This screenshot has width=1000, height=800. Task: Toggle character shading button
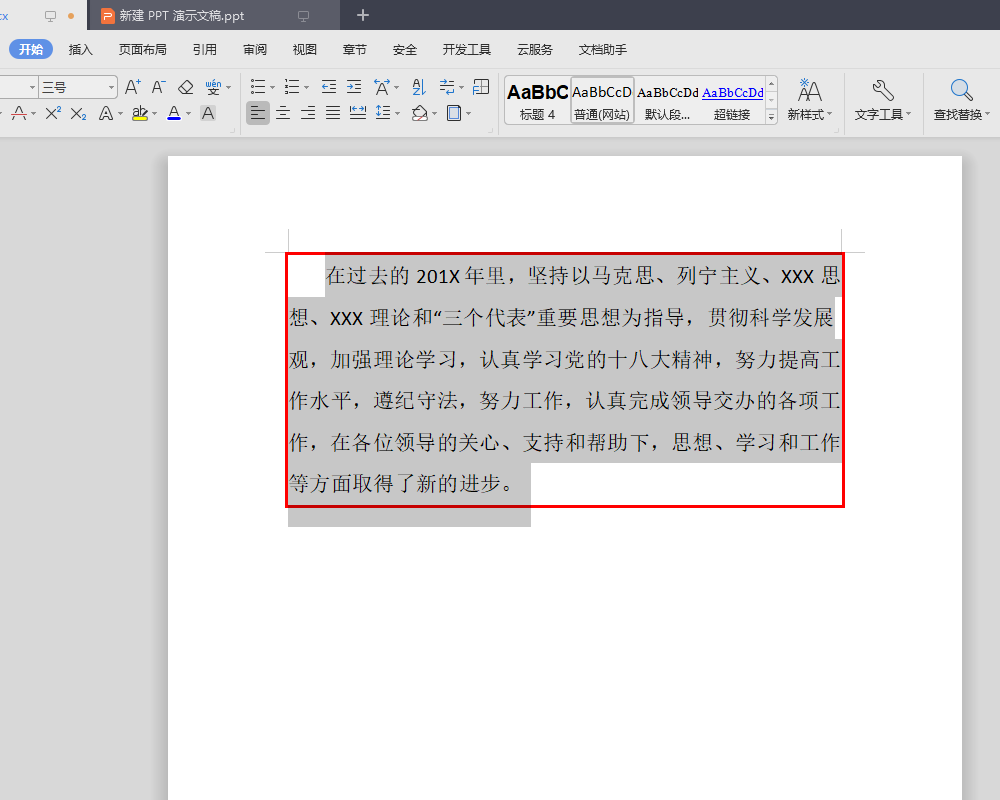coord(208,114)
